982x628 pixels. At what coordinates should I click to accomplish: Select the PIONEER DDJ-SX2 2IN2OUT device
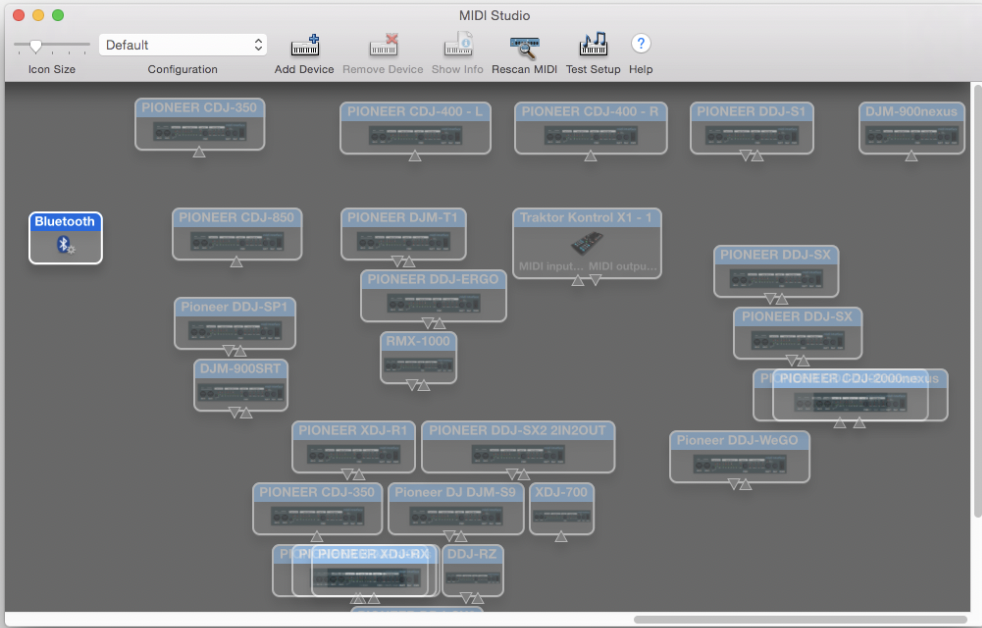518,447
